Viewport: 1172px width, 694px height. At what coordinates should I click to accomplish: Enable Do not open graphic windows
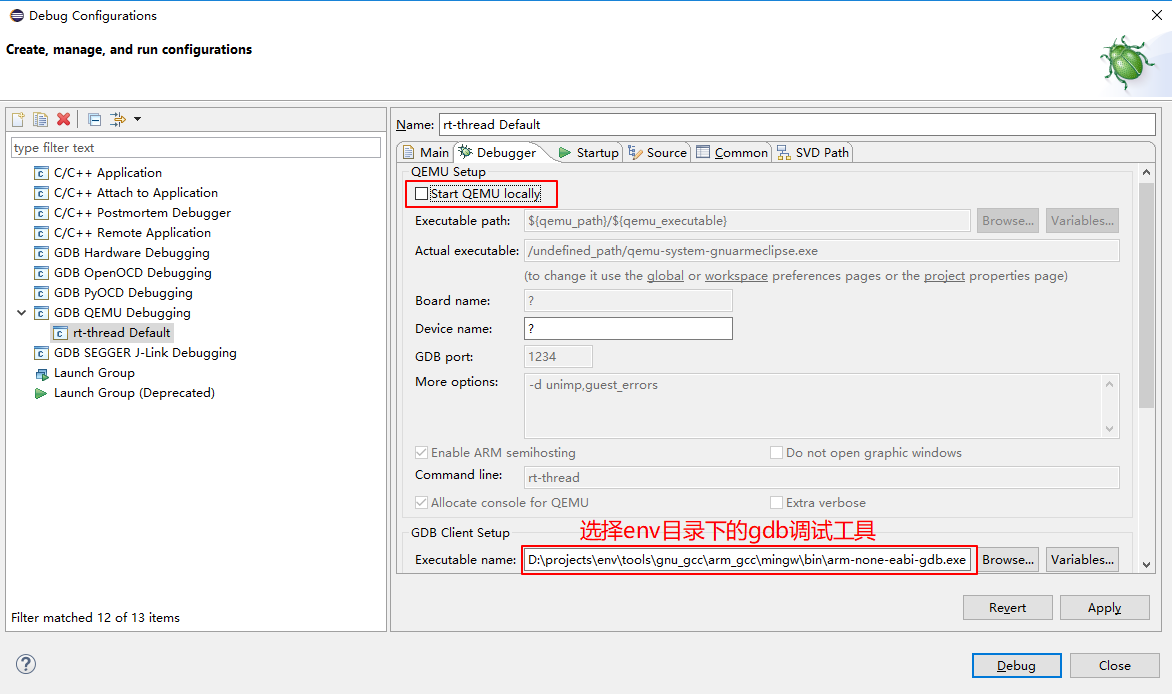(x=776, y=452)
